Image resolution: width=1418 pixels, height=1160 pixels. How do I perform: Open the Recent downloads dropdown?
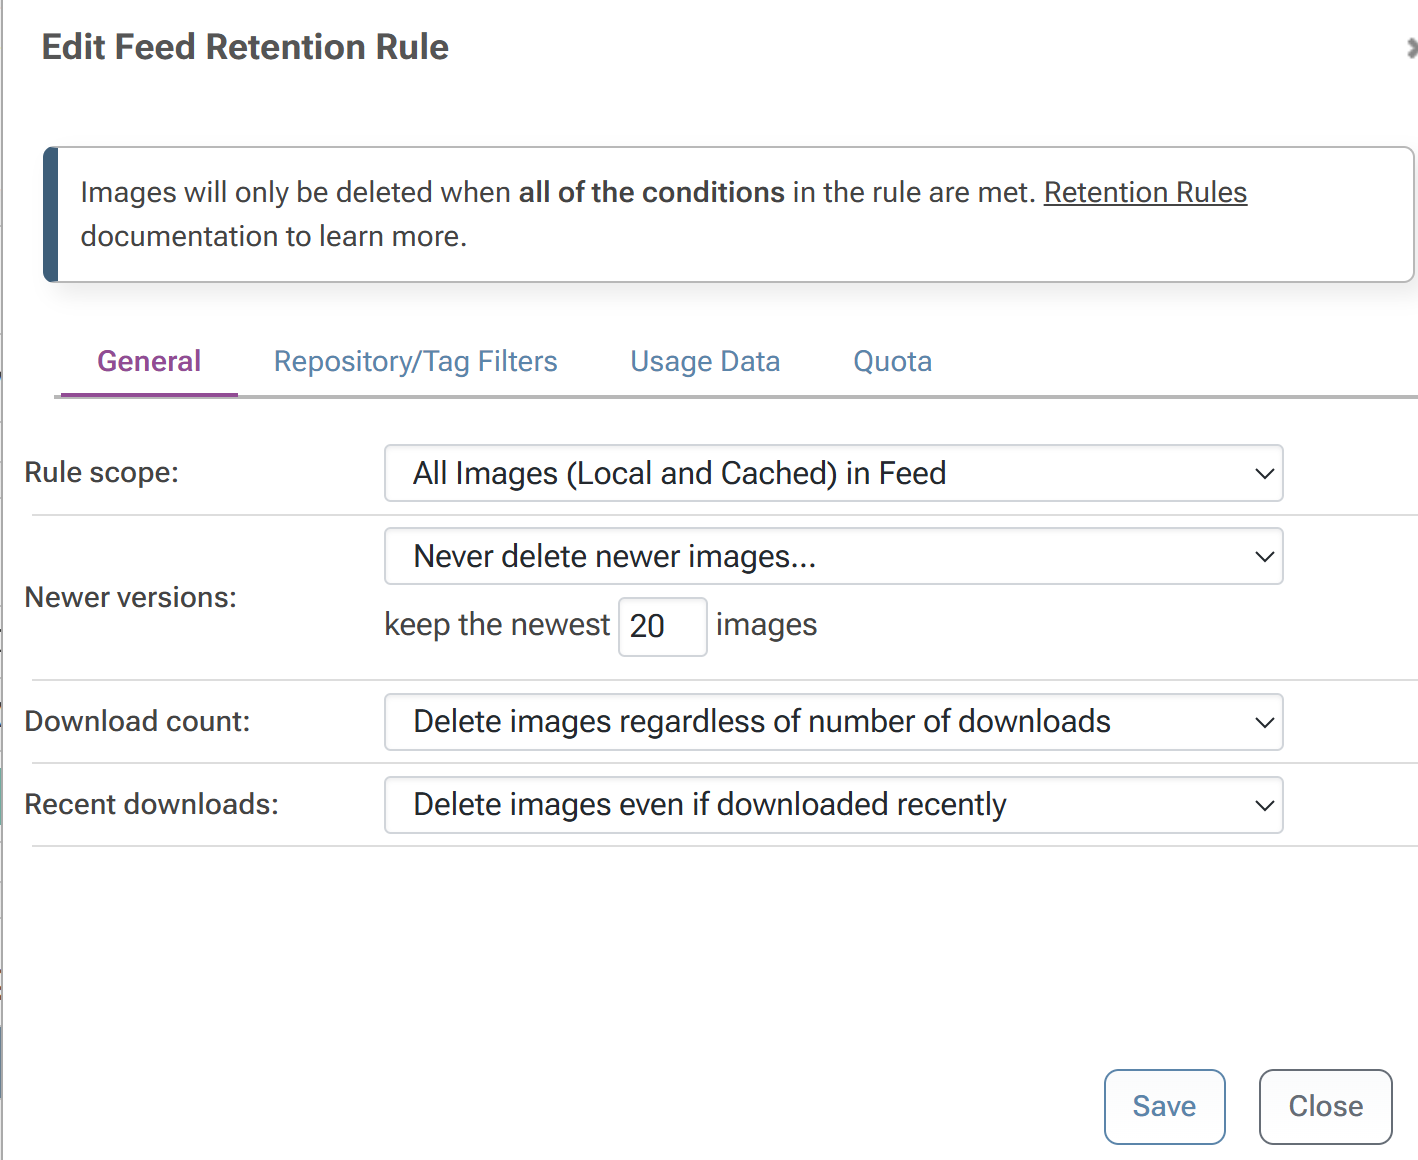tap(833, 805)
